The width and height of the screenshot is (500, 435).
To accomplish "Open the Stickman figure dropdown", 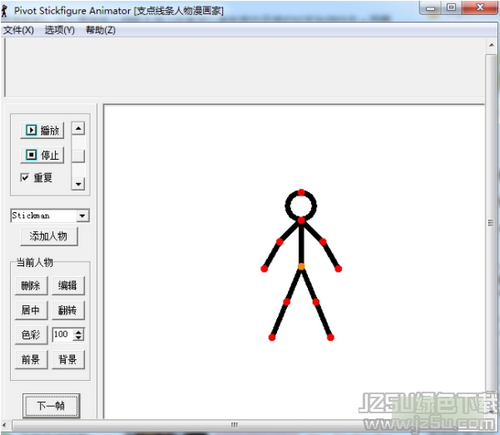I will [82, 216].
